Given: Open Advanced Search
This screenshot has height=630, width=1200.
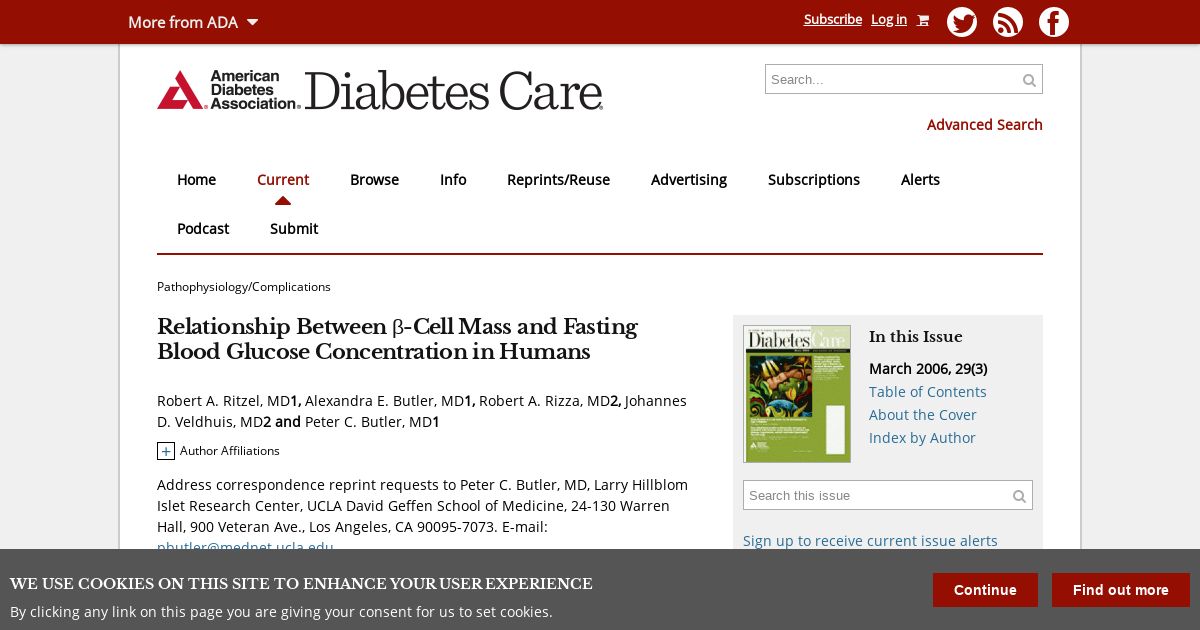Looking at the screenshot, I should 984,125.
